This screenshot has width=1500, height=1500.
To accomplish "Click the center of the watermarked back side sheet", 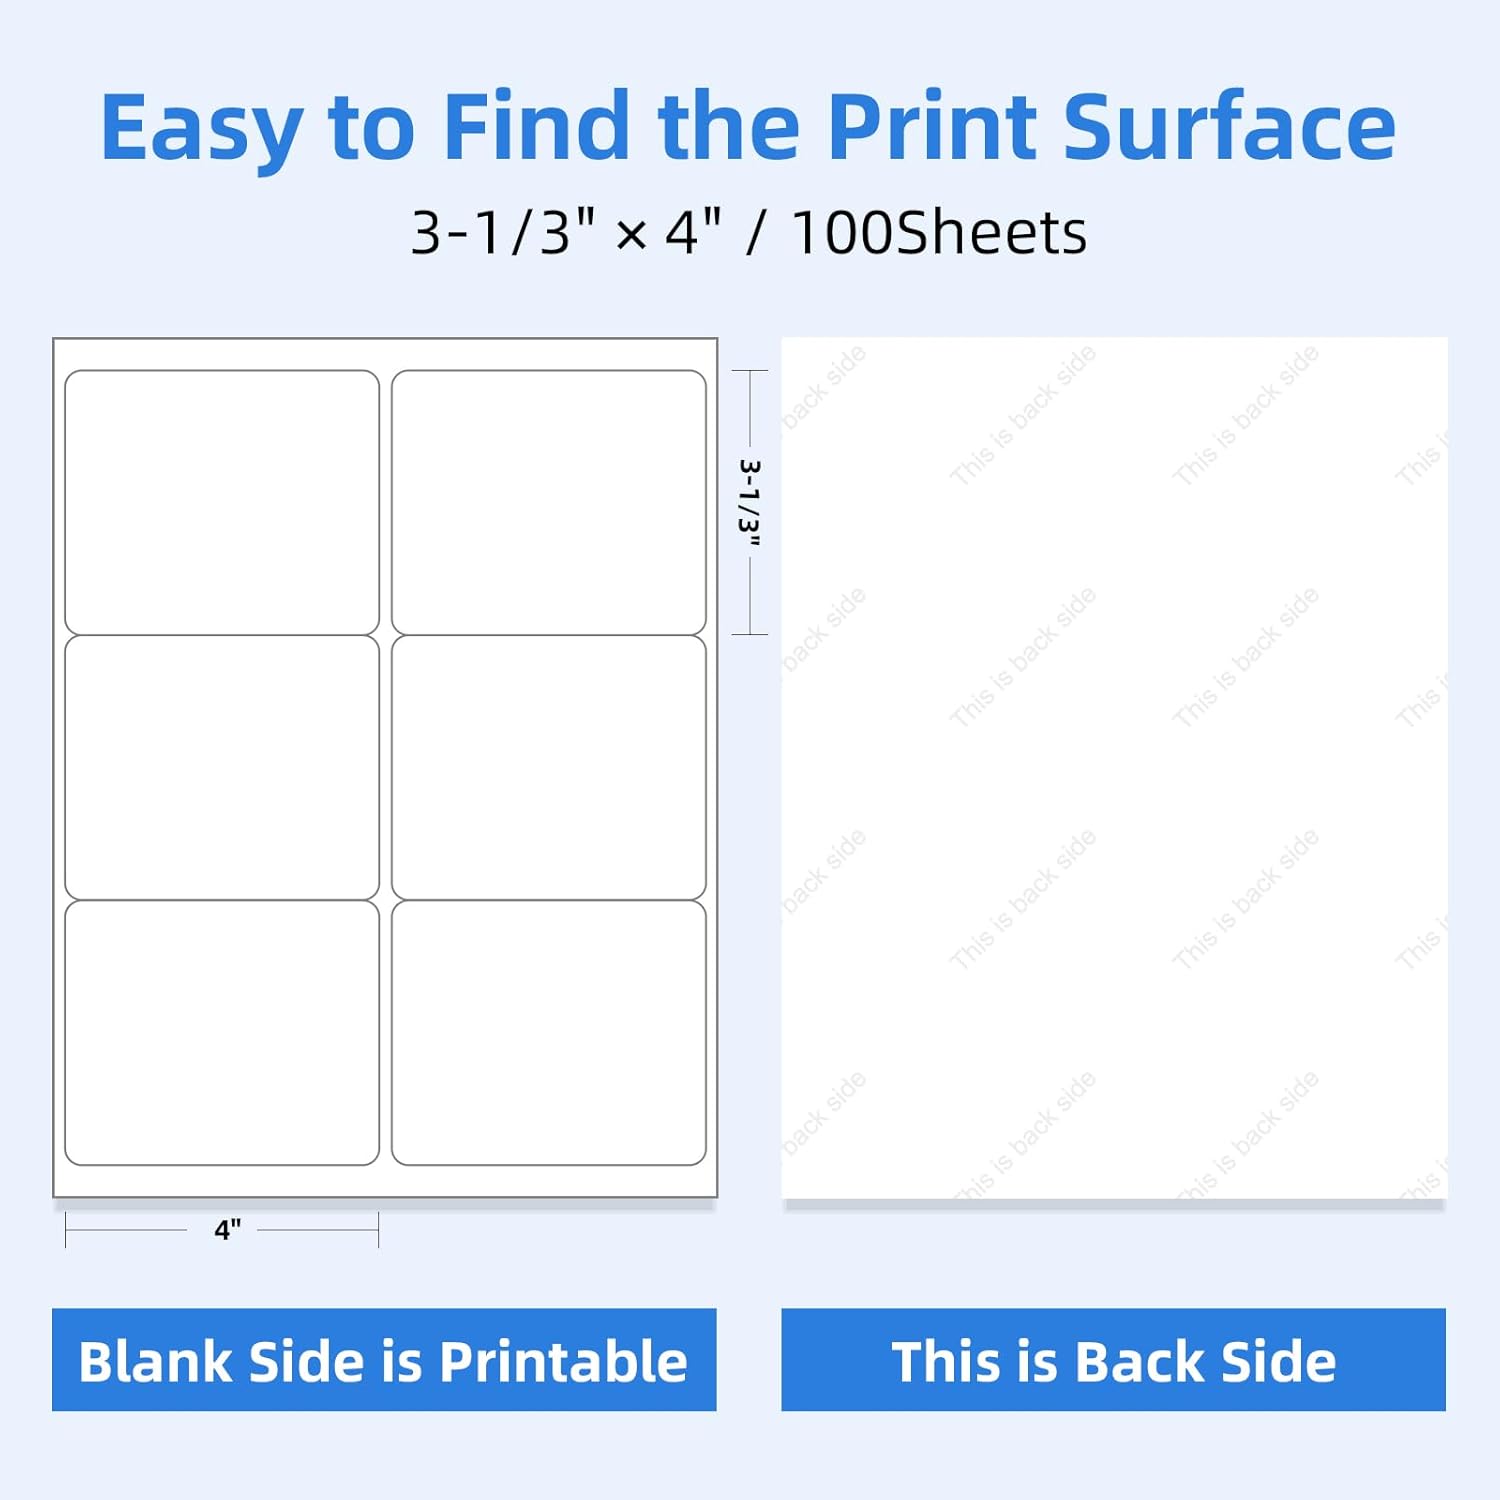I will pos(1114,768).
